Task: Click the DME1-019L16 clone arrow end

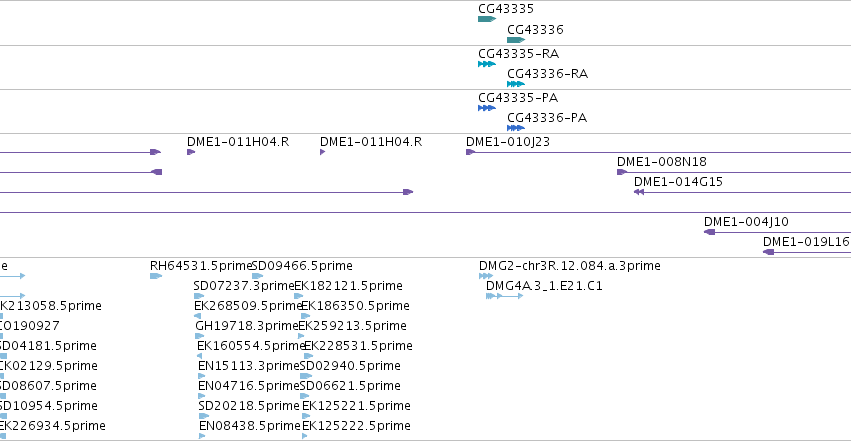Action: (x=769, y=252)
